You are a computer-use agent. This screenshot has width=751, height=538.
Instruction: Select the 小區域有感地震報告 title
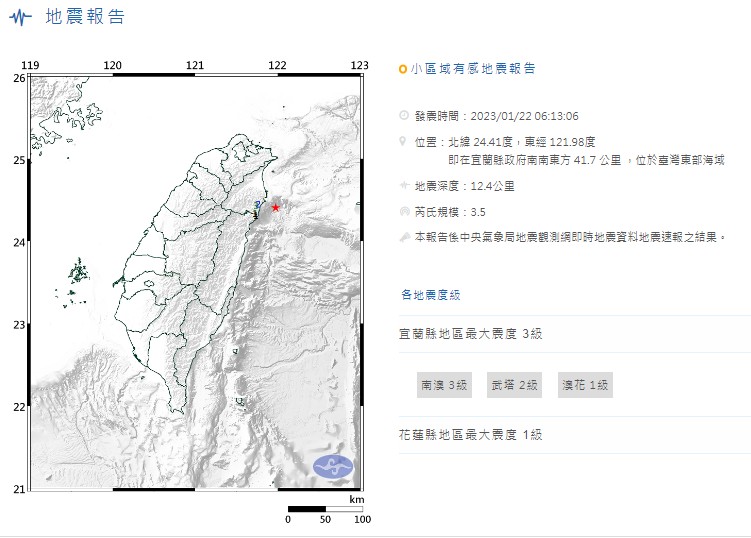(473, 69)
